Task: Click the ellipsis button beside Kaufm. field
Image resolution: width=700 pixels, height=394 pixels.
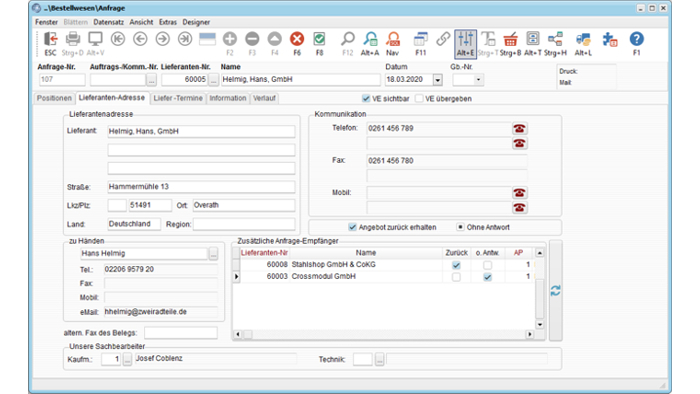Action: pyautogui.click(x=127, y=359)
